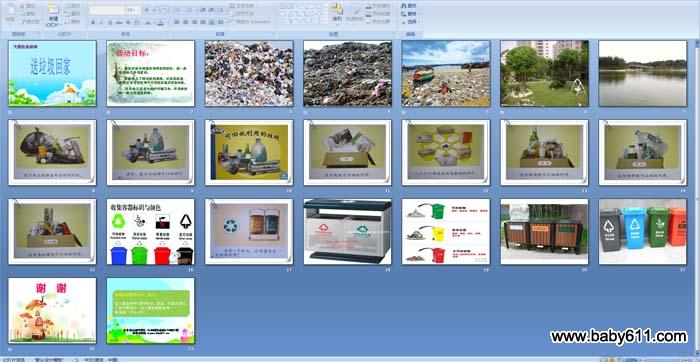Click the Replace icon in the editing group
Screen dimensions: 700x362
click(x=409, y=13)
